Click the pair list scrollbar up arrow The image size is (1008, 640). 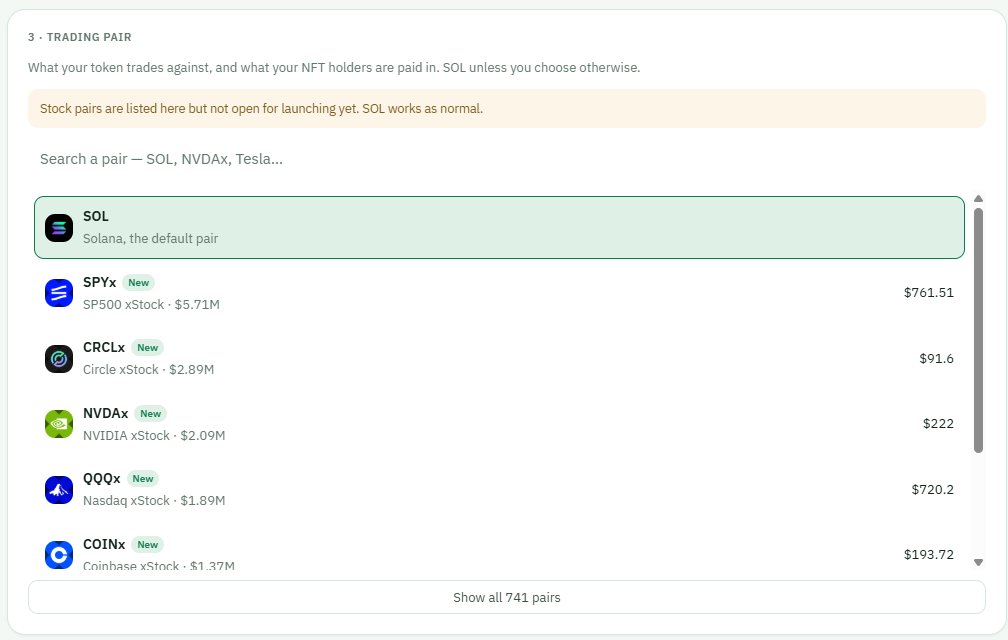[x=978, y=199]
